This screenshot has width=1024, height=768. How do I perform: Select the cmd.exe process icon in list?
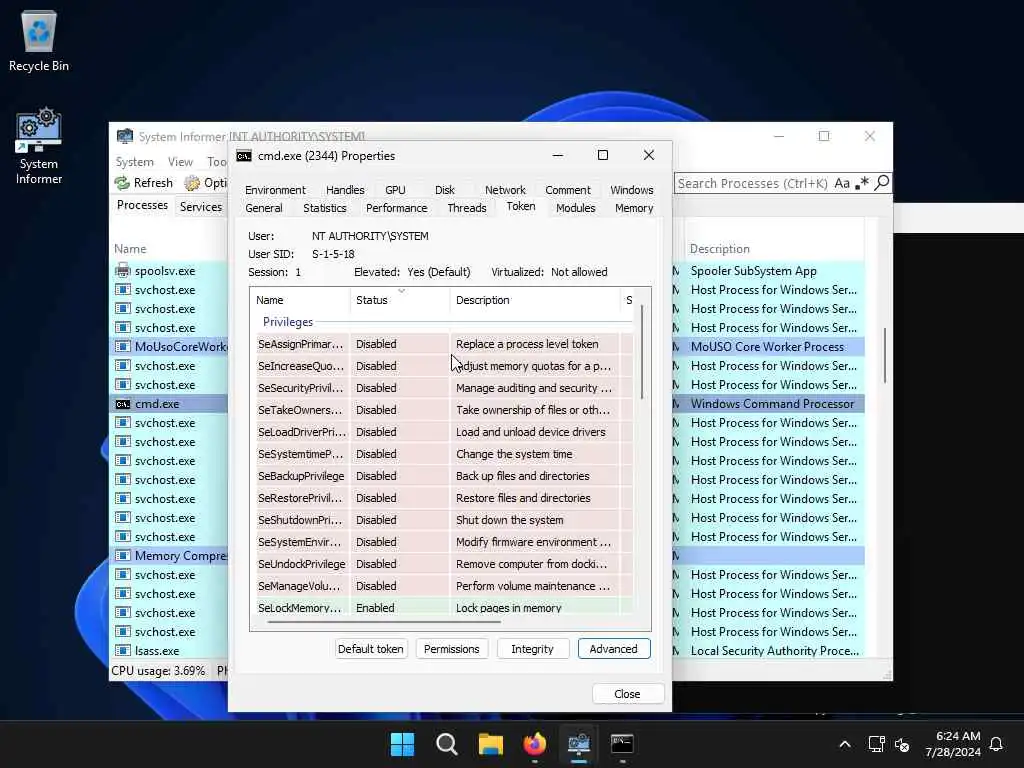[x=123, y=404]
